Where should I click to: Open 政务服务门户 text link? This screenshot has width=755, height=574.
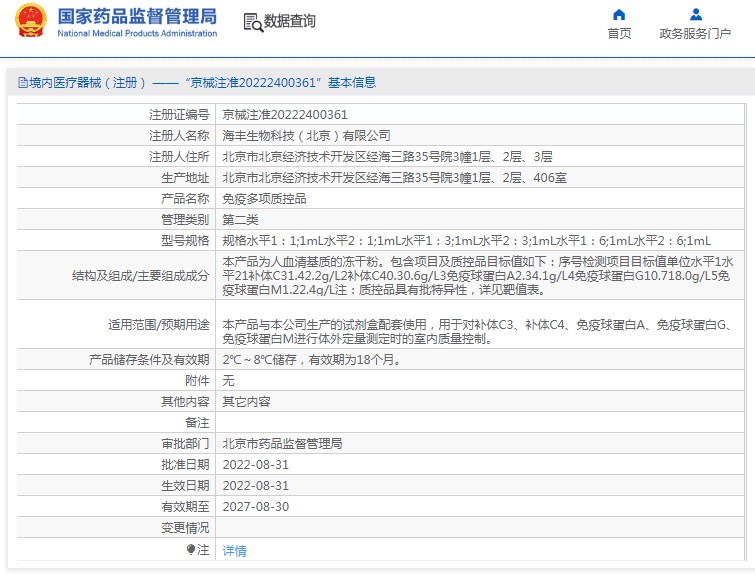coord(695,34)
